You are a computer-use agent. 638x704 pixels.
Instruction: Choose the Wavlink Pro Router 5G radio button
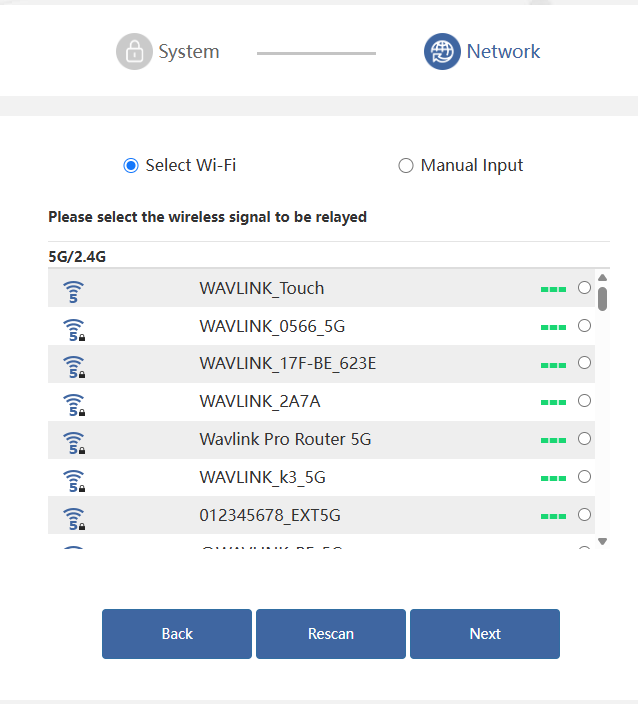[x=584, y=439]
